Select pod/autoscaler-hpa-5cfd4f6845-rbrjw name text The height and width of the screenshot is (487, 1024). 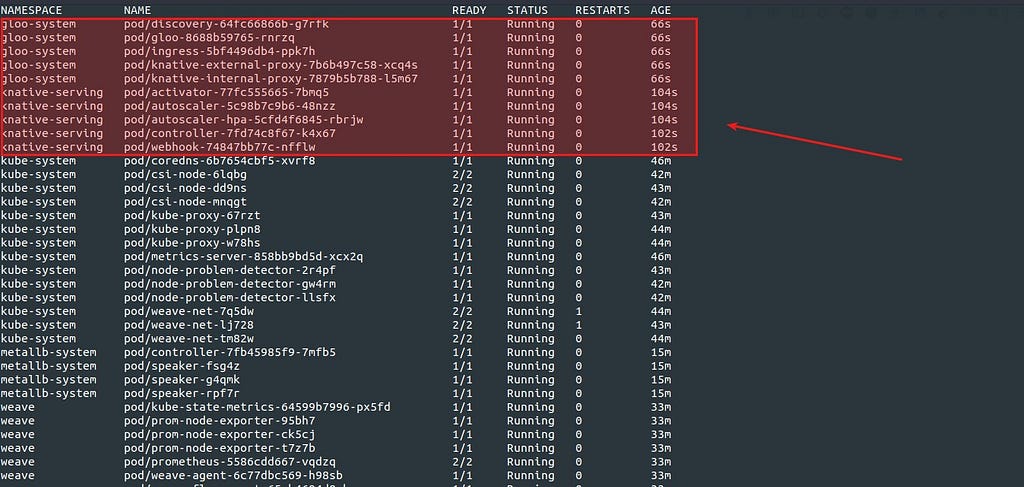point(243,120)
